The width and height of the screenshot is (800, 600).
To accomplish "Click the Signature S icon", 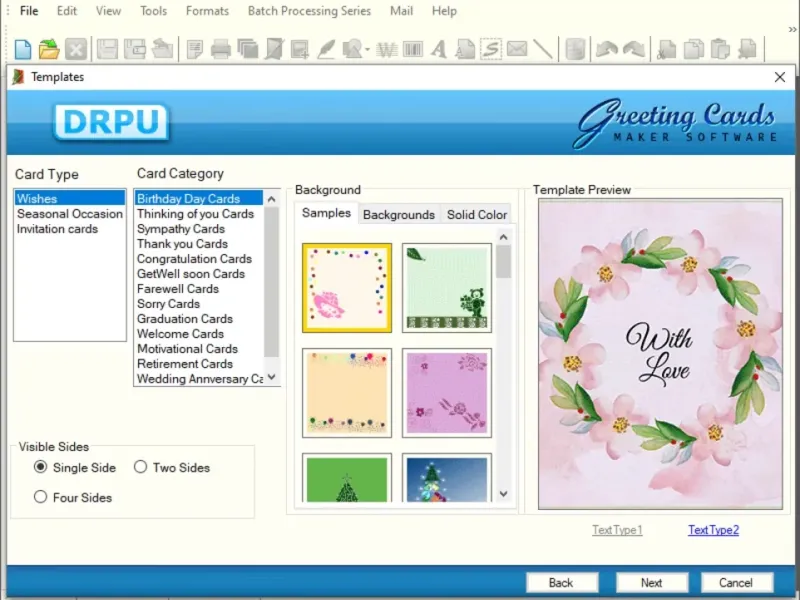I will [x=491, y=49].
